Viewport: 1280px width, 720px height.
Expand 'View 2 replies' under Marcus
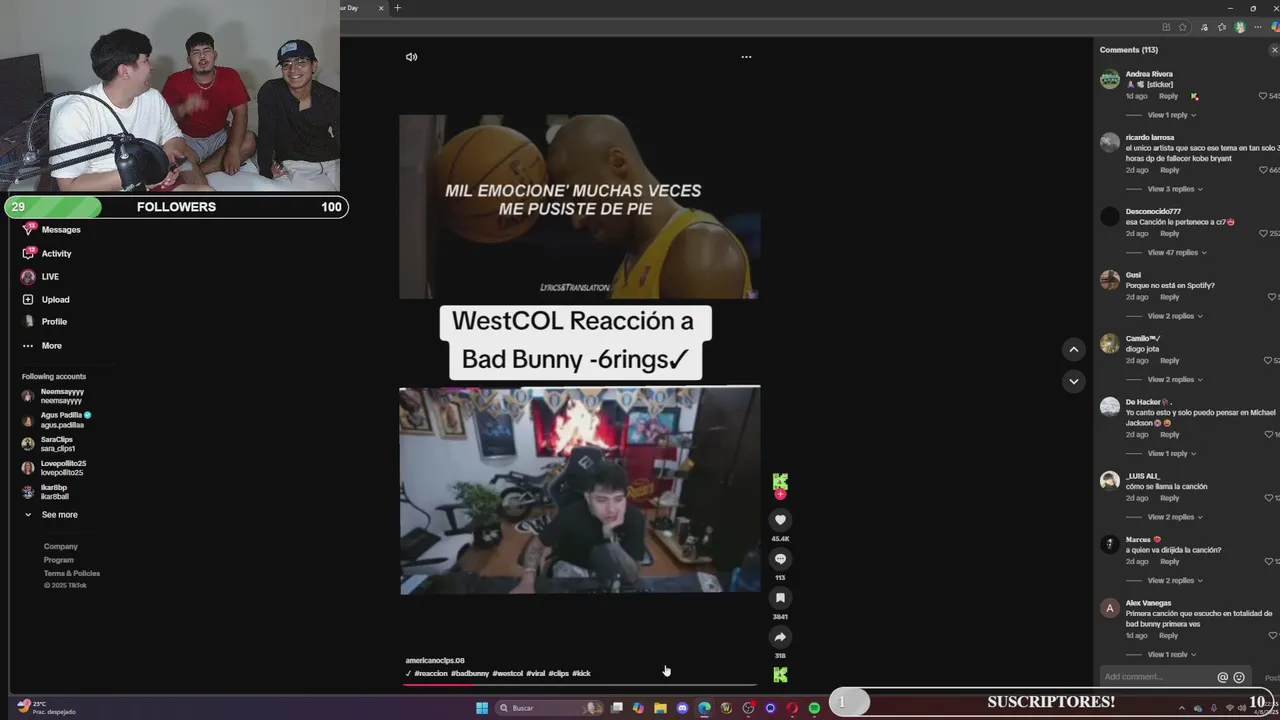pos(1175,580)
